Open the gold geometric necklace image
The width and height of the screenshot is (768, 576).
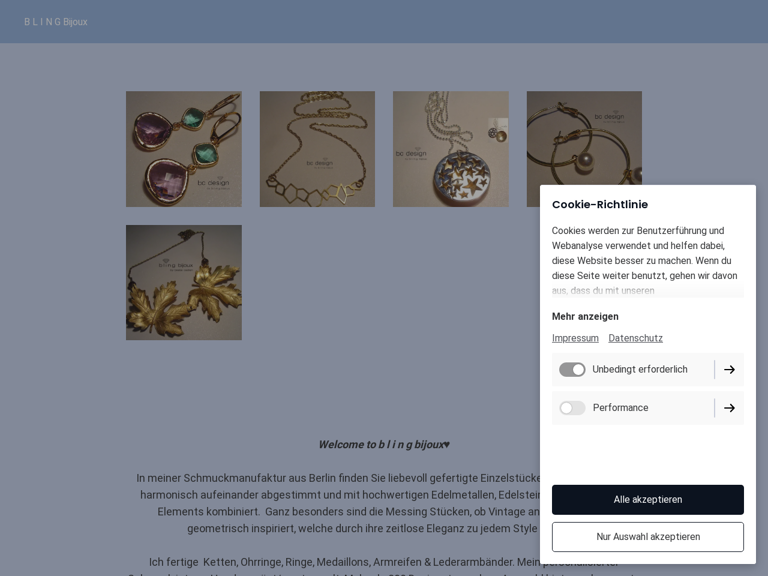pyautogui.click(x=317, y=149)
